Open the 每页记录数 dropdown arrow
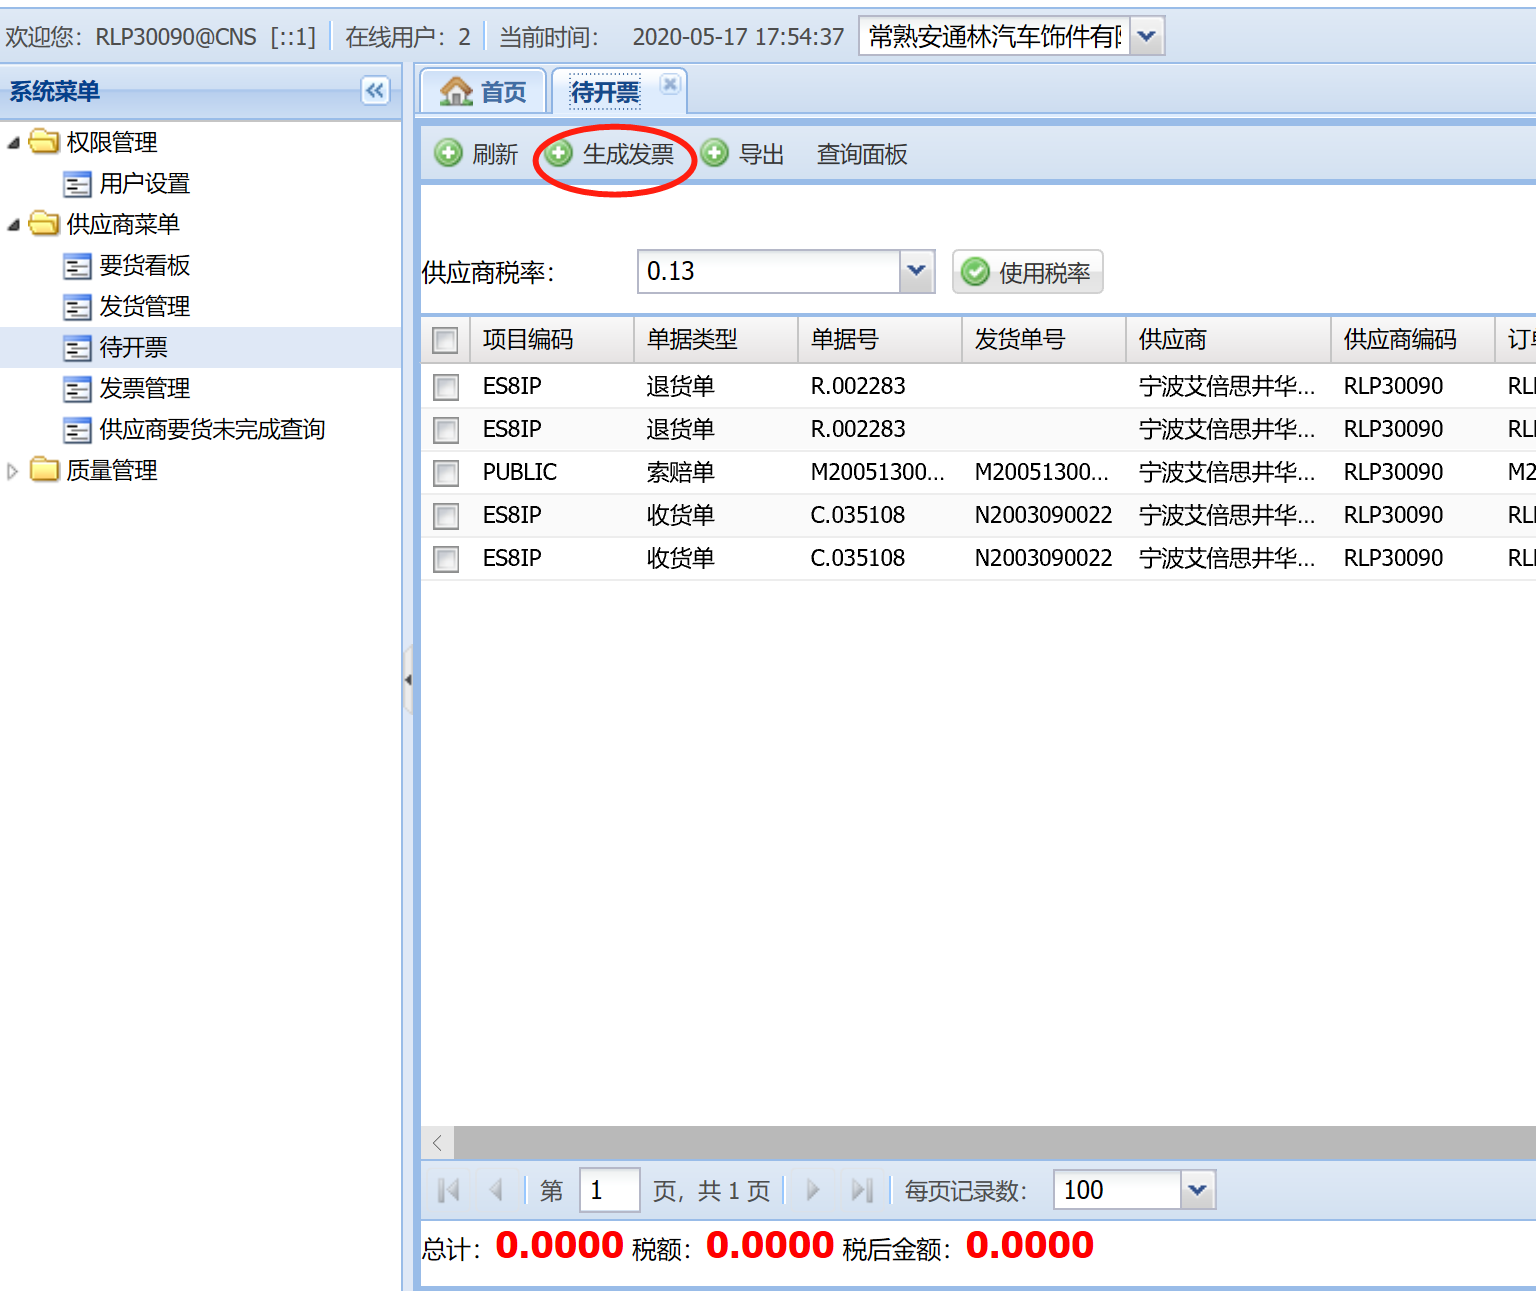 [x=1197, y=1190]
